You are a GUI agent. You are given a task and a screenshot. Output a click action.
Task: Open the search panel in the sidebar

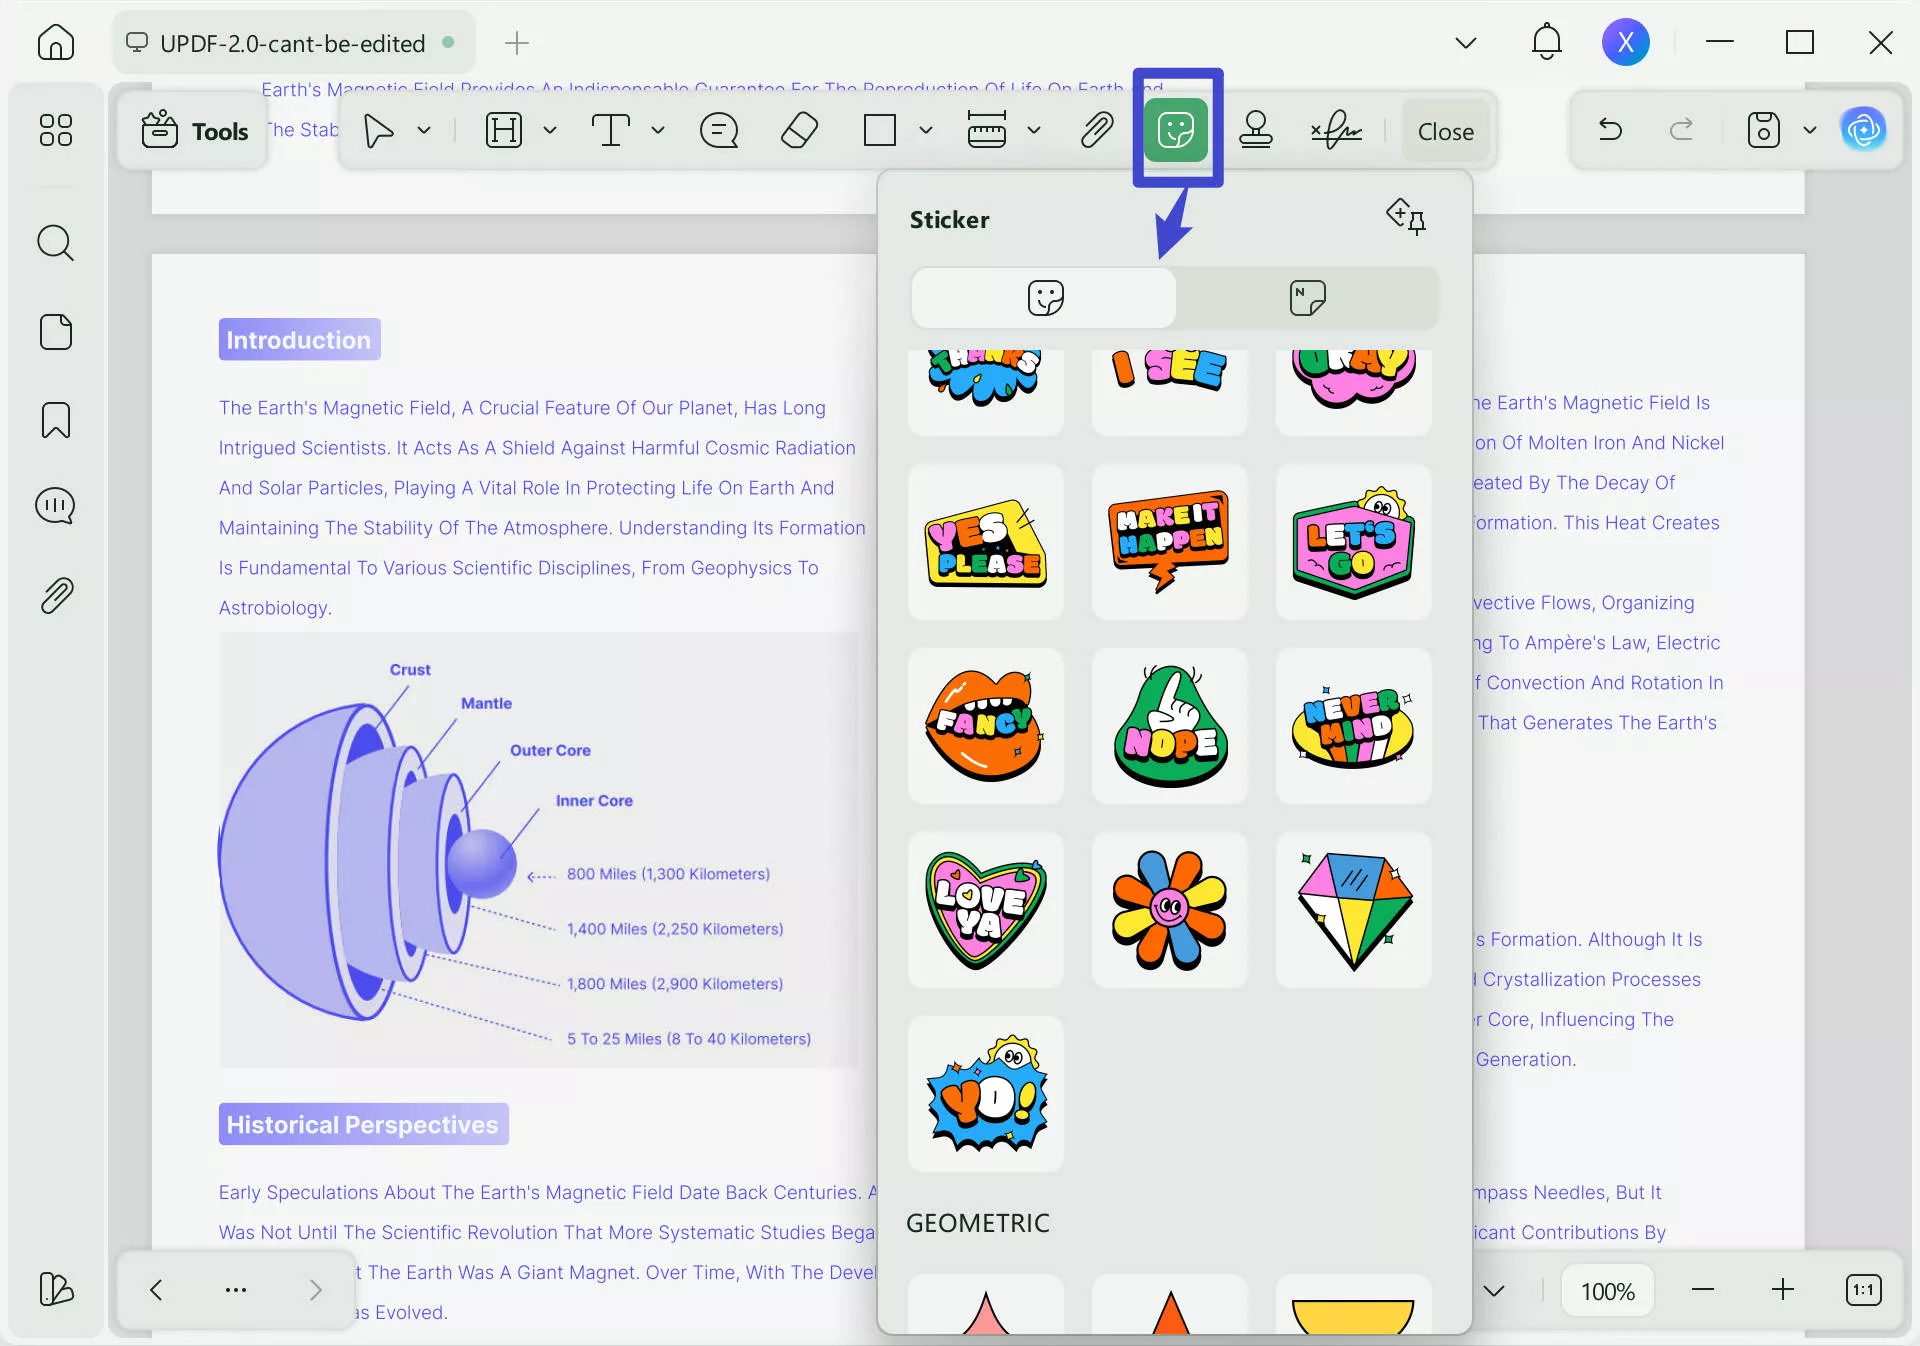(55, 243)
